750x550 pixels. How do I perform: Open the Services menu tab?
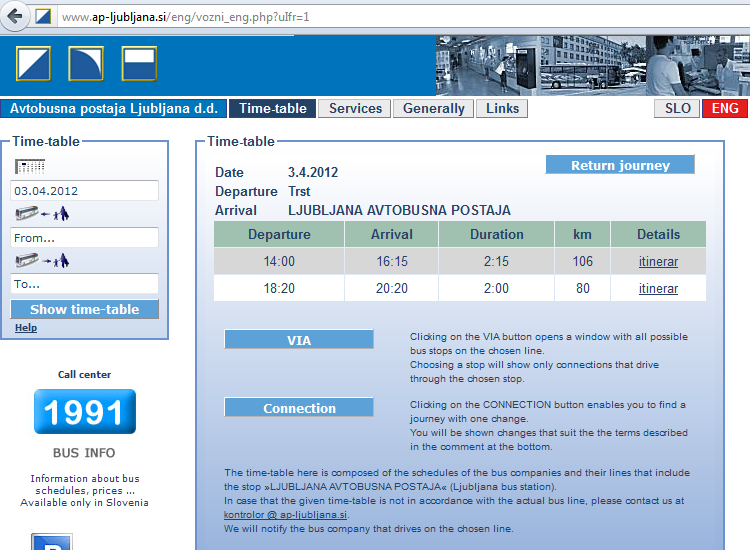(x=355, y=109)
